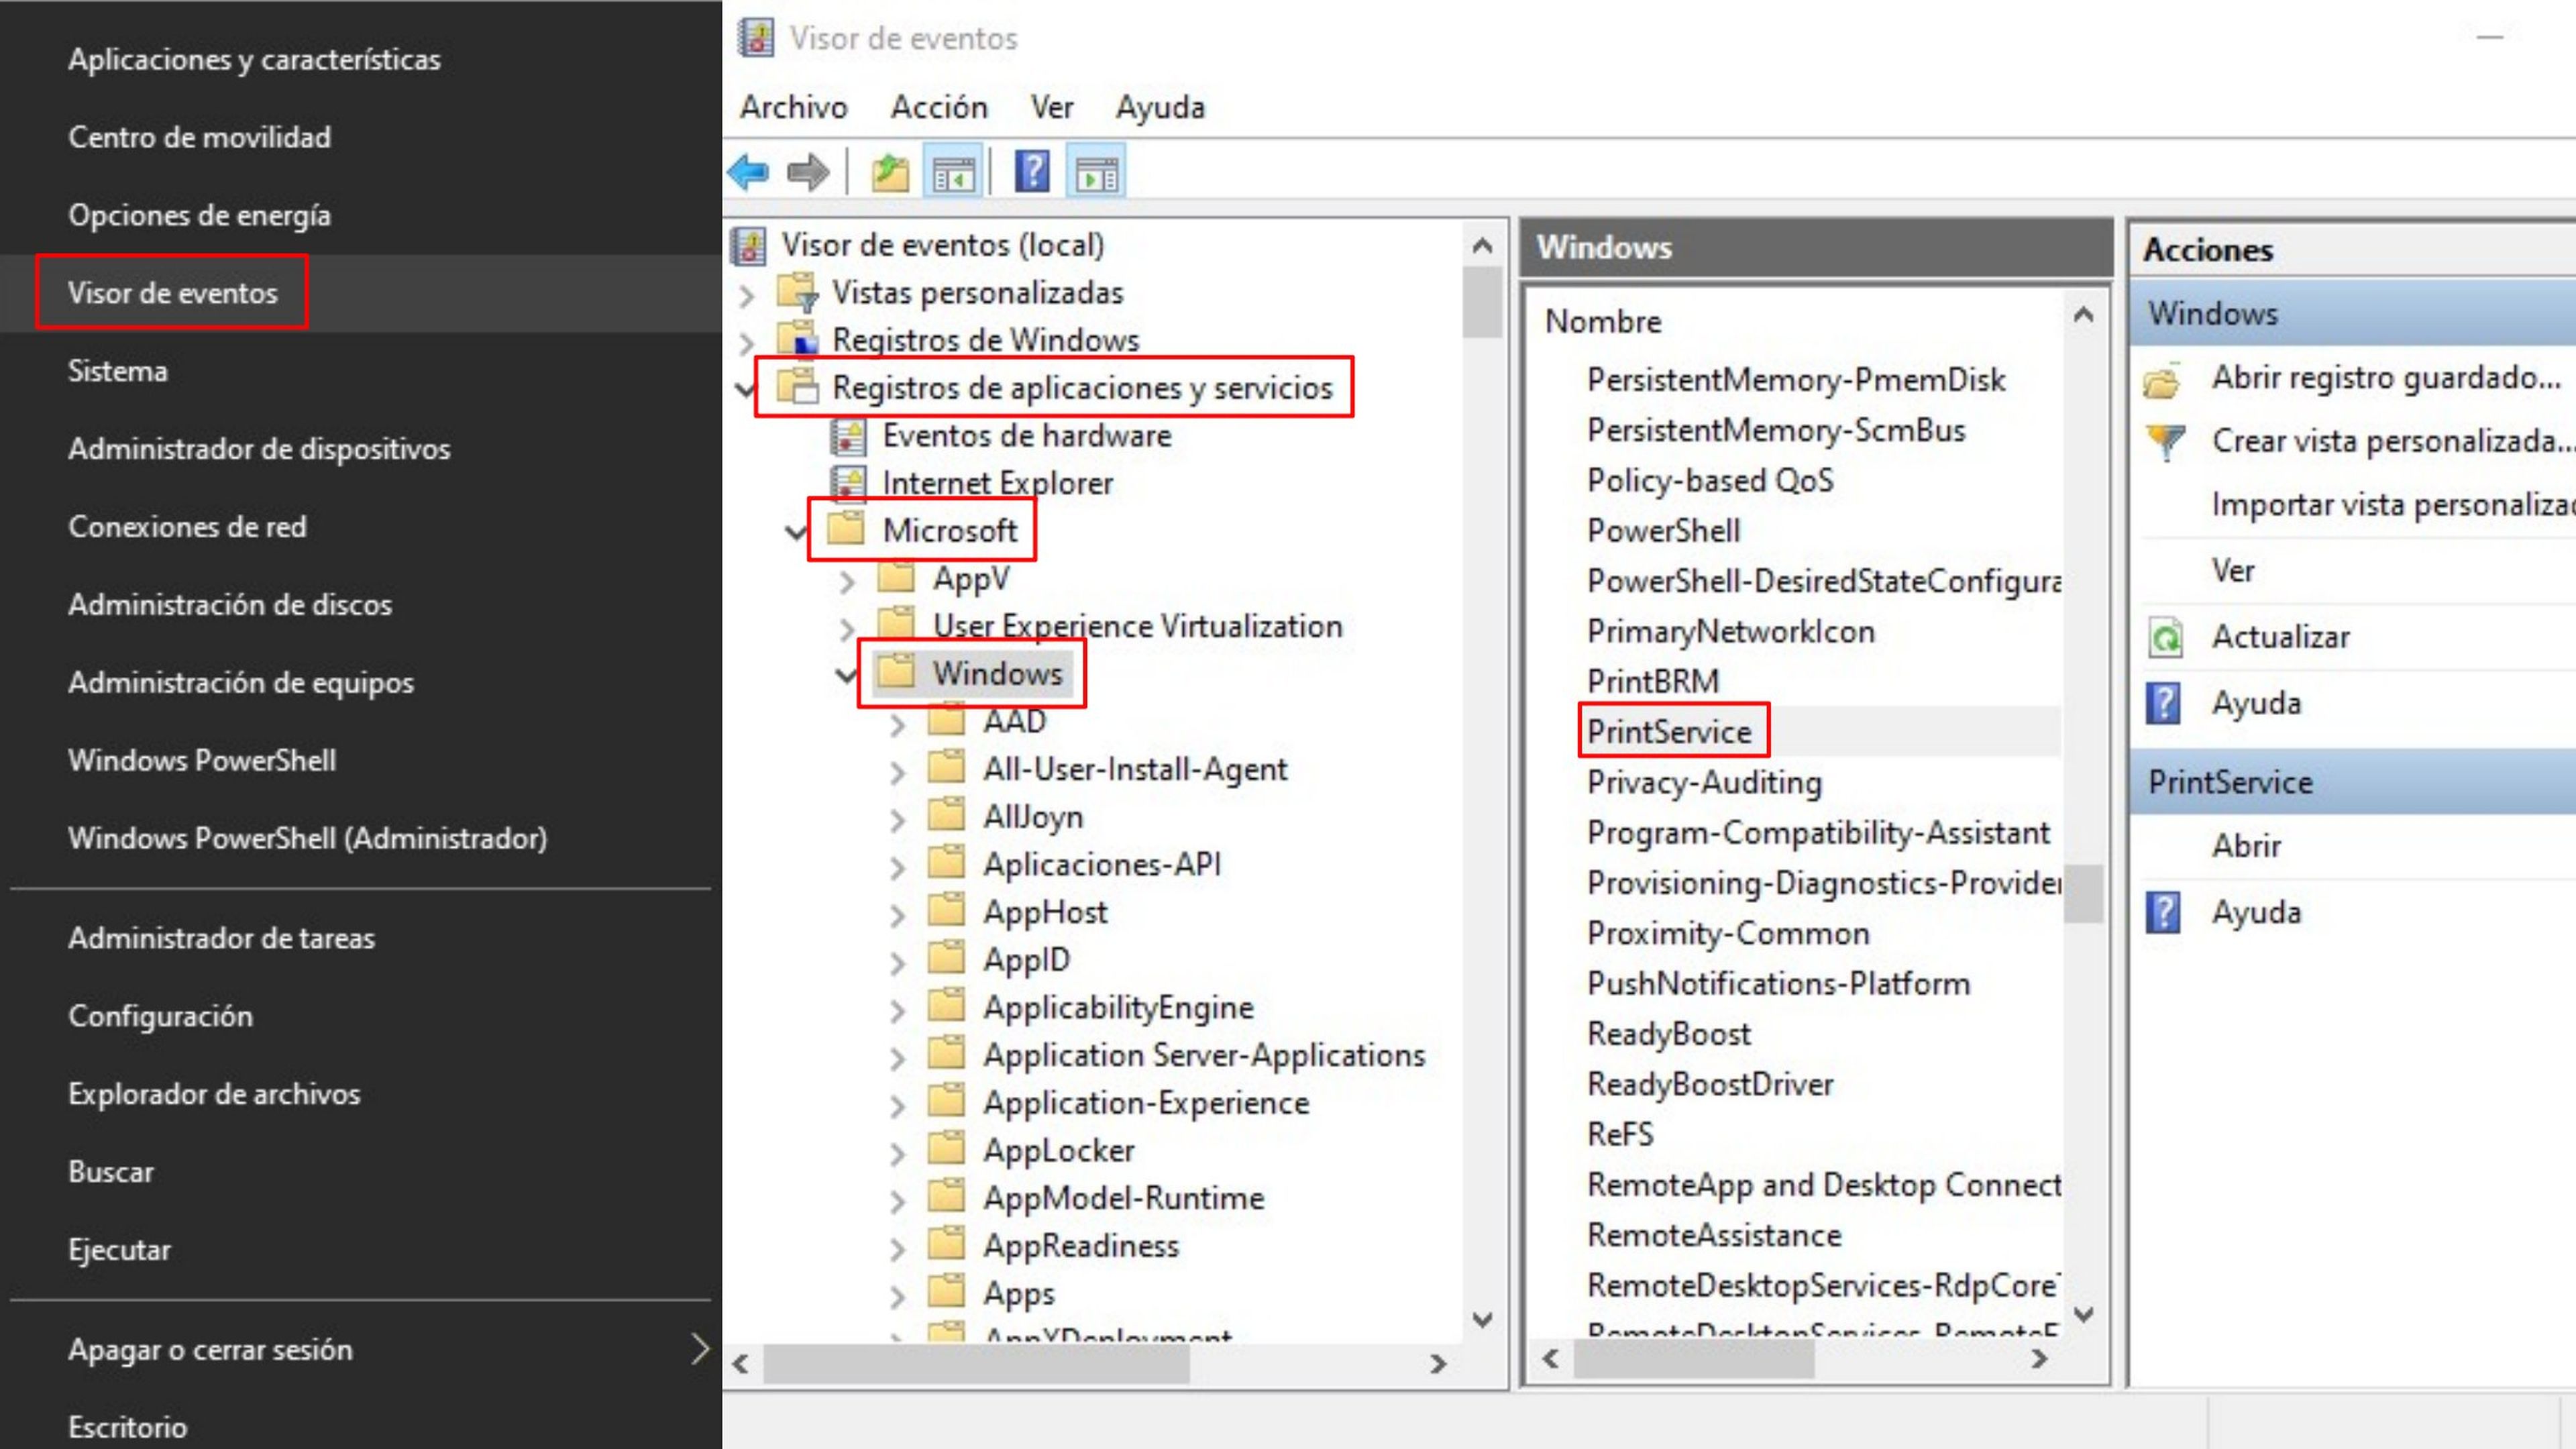
Task: Expand the AppHost tree node
Action: click(898, 914)
